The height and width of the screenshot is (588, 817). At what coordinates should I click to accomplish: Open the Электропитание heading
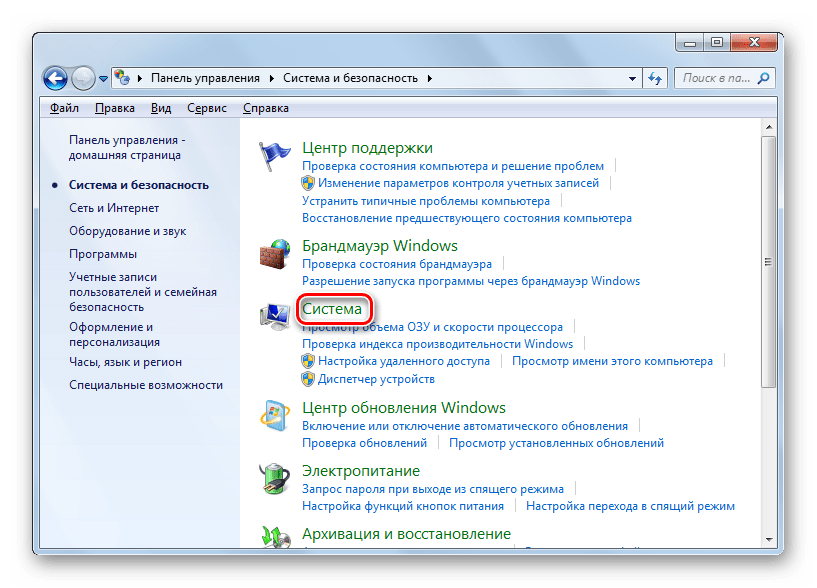(x=361, y=471)
